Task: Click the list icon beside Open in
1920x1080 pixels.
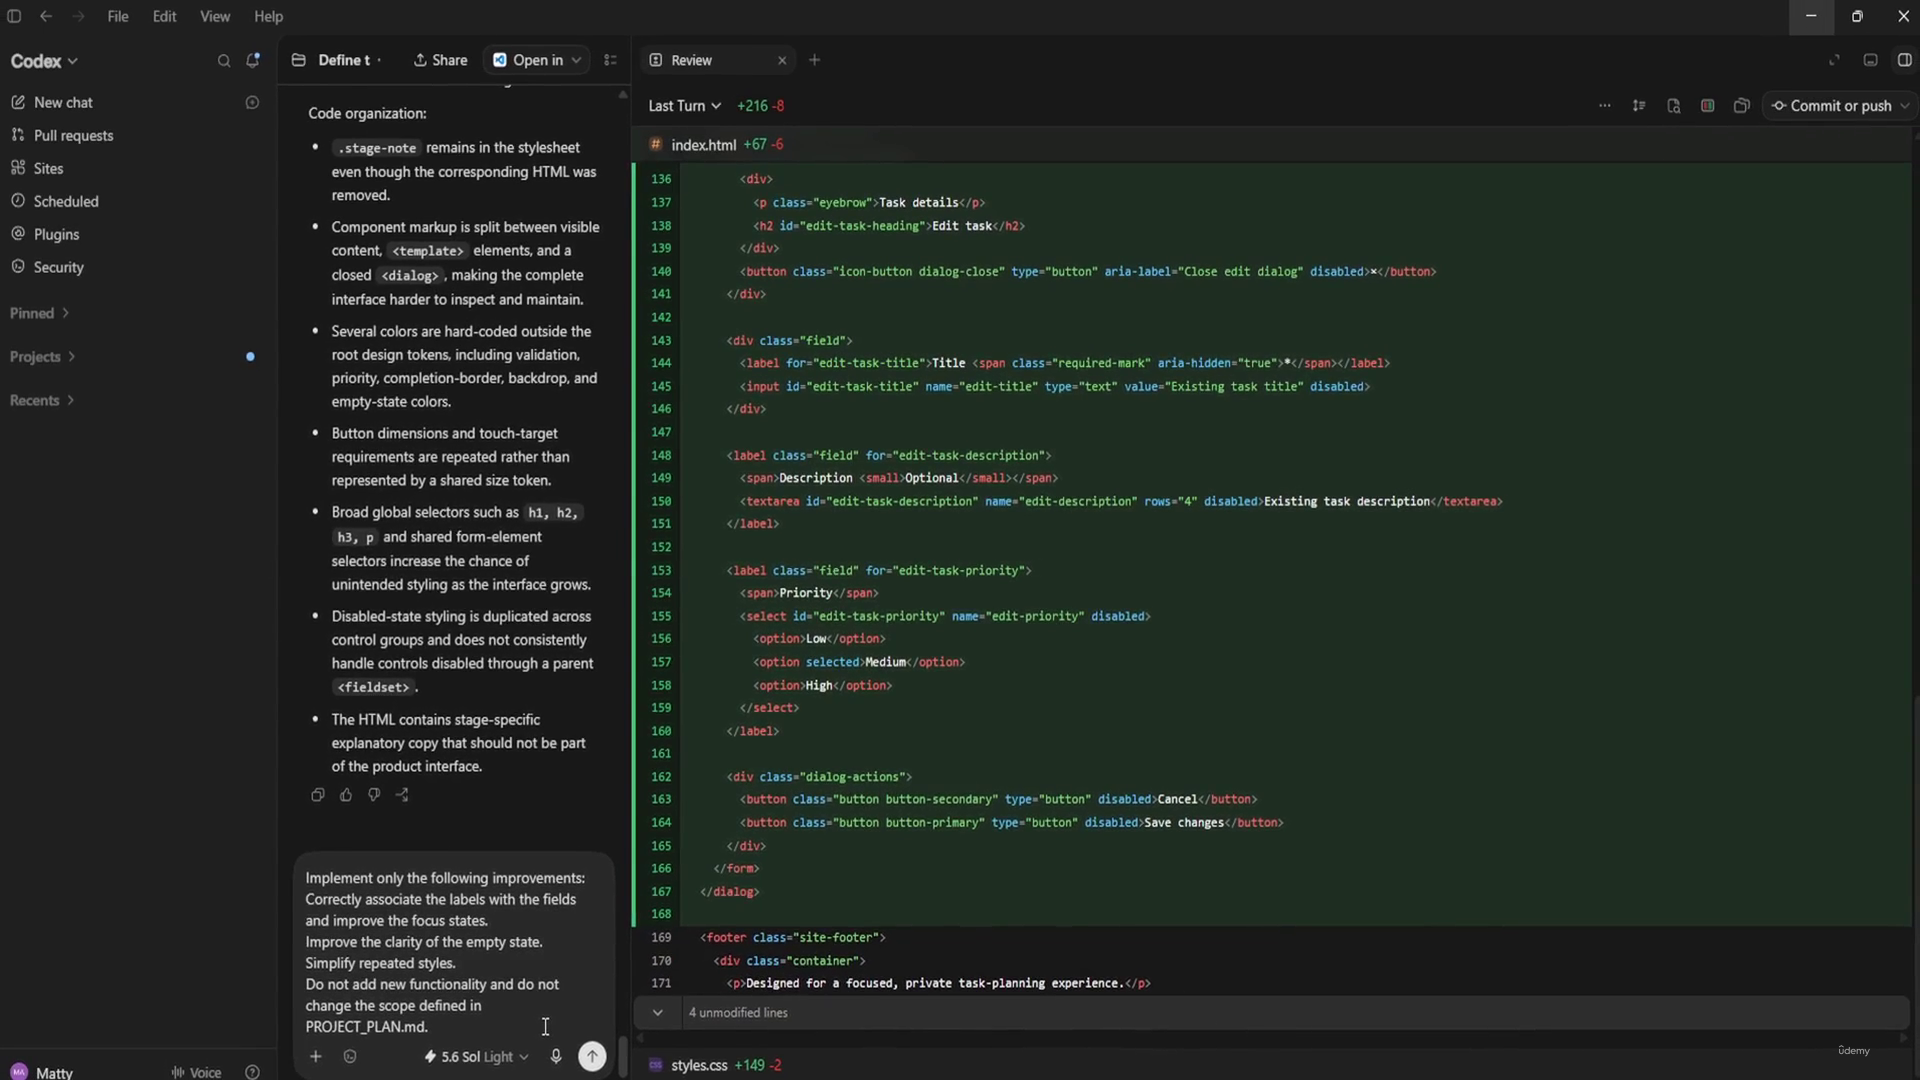Action: tap(610, 61)
